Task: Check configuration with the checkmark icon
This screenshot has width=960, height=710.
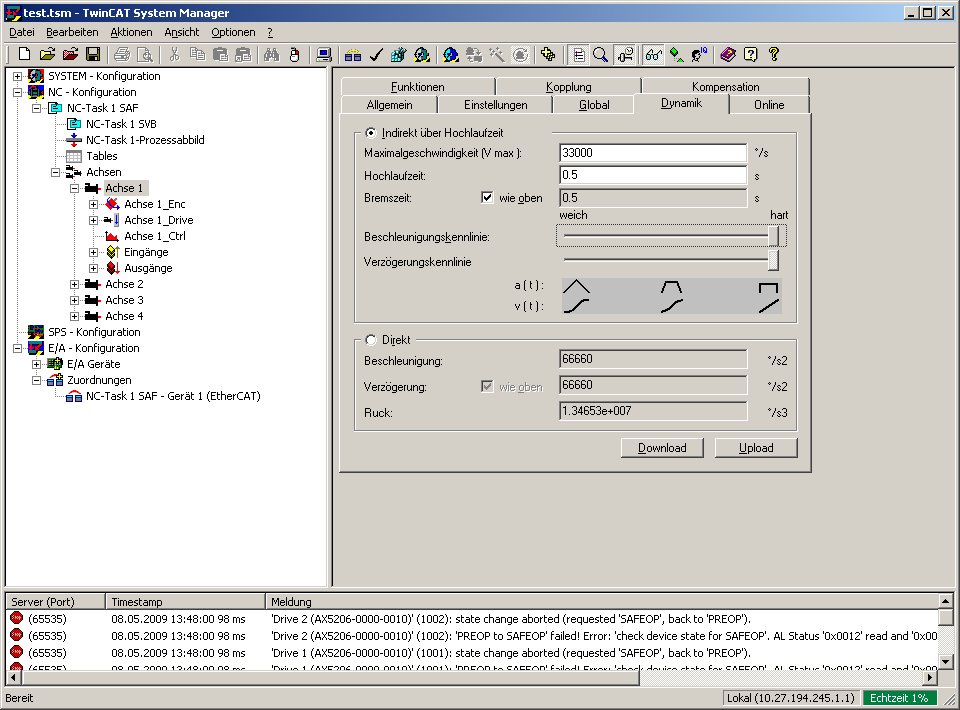Action: [376, 54]
